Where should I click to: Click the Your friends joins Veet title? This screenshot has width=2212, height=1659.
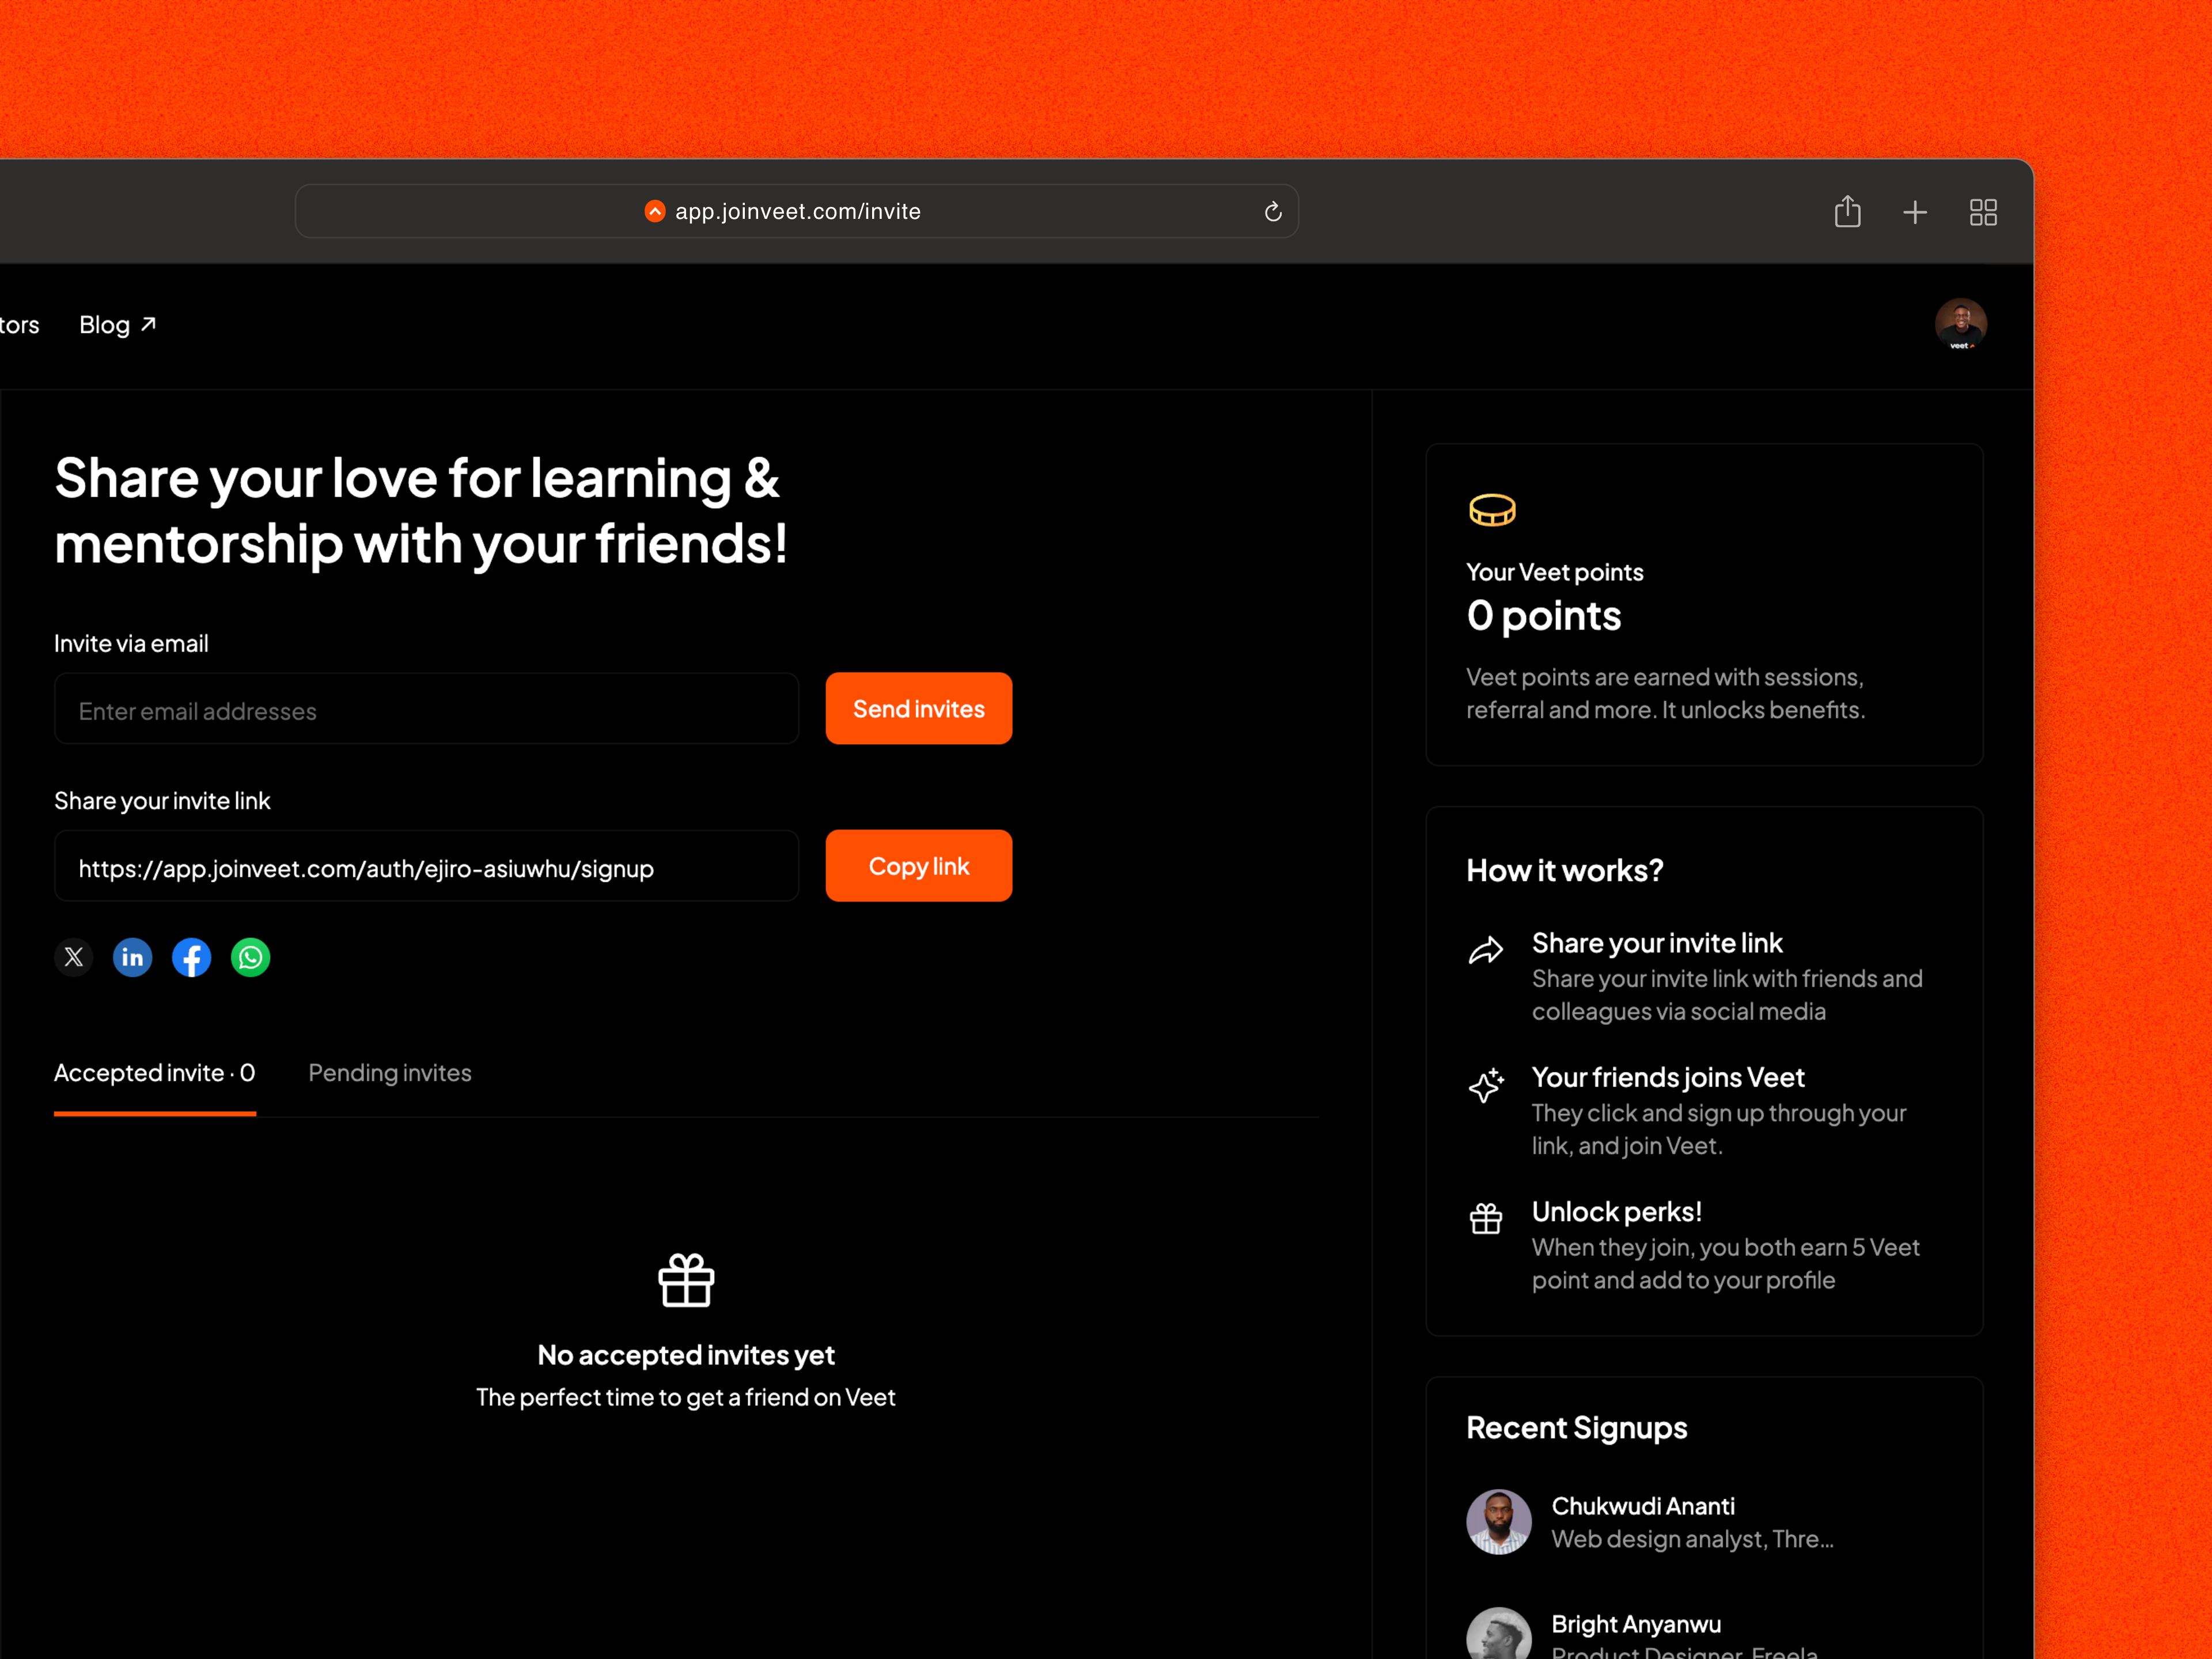click(x=1667, y=1077)
